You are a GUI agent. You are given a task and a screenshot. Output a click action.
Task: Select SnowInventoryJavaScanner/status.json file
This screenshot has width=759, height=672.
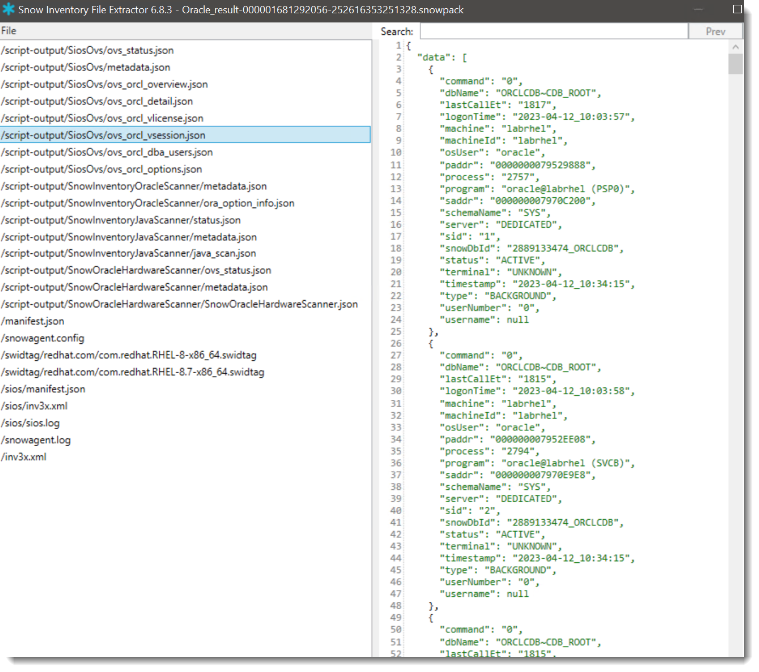point(121,220)
